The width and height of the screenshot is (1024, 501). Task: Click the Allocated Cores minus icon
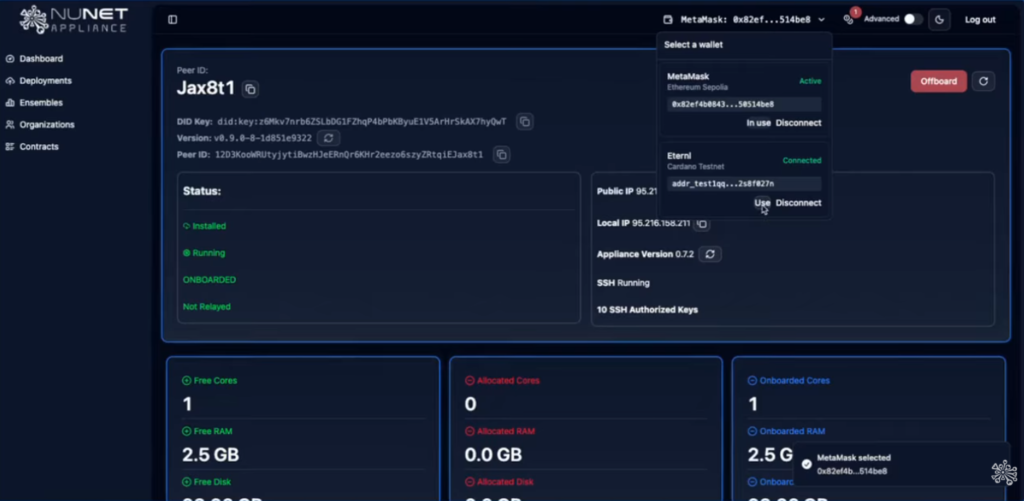(x=470, y=381)
